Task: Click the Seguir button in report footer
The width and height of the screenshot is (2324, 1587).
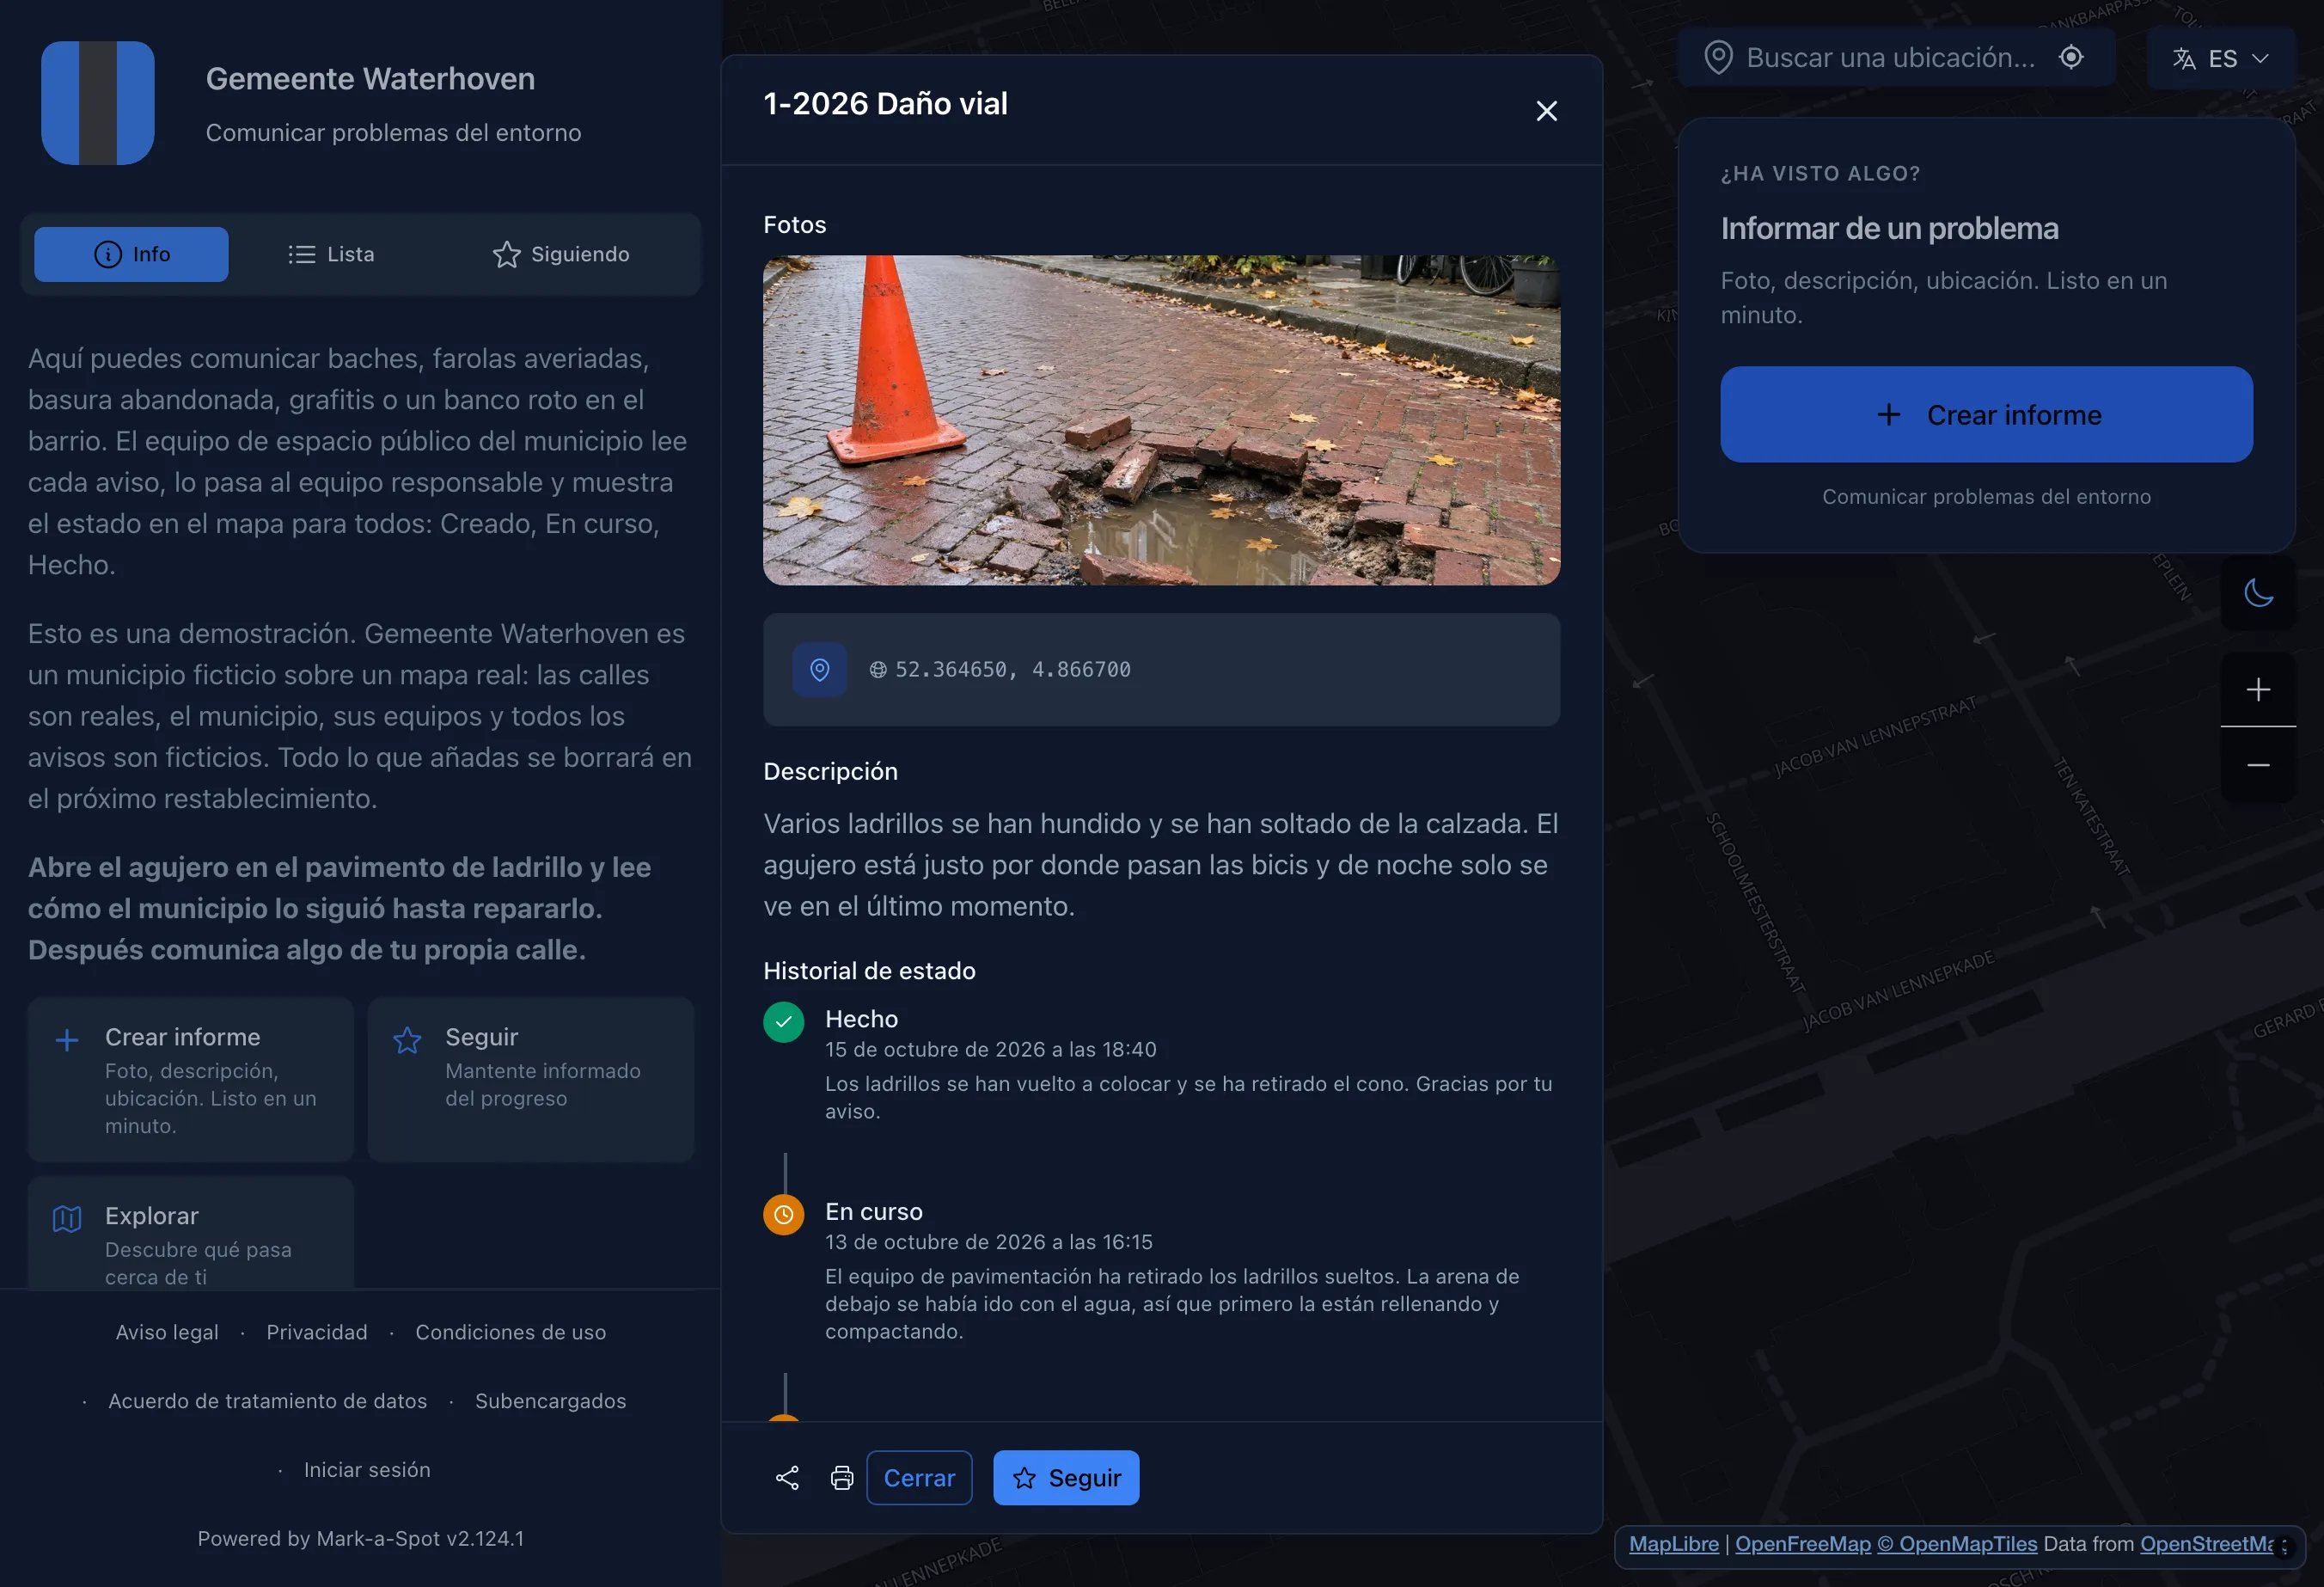Action: point(1066,1478)
